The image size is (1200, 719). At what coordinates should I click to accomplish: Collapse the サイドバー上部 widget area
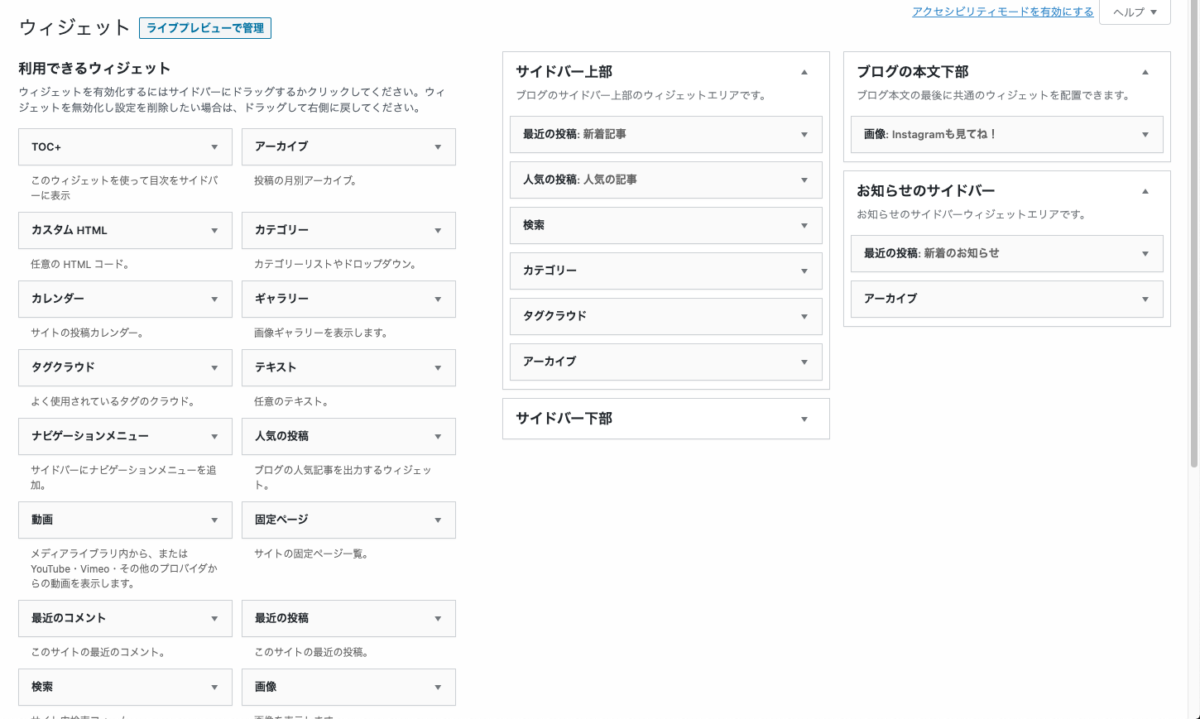click(804, 72)
